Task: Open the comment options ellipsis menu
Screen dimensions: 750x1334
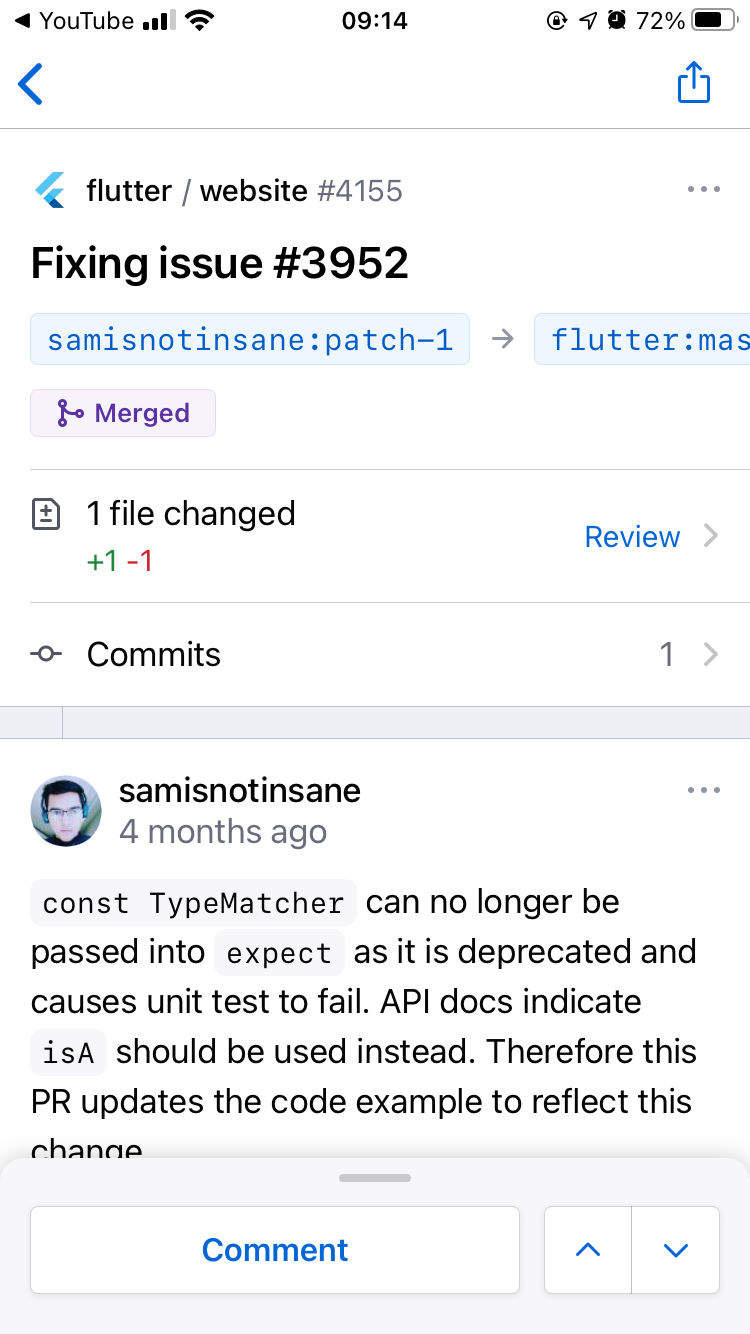Action: coord(704,790)
